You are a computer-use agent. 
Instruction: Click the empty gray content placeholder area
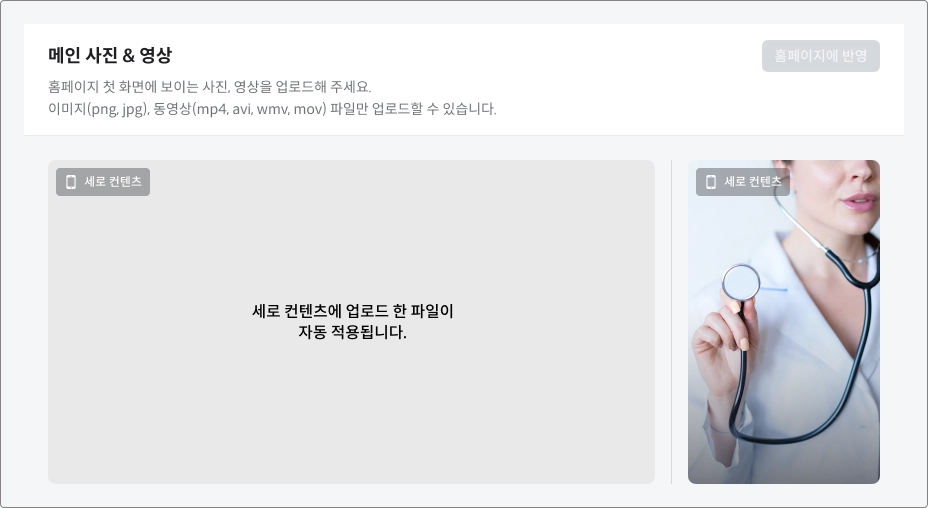point(351,321)
